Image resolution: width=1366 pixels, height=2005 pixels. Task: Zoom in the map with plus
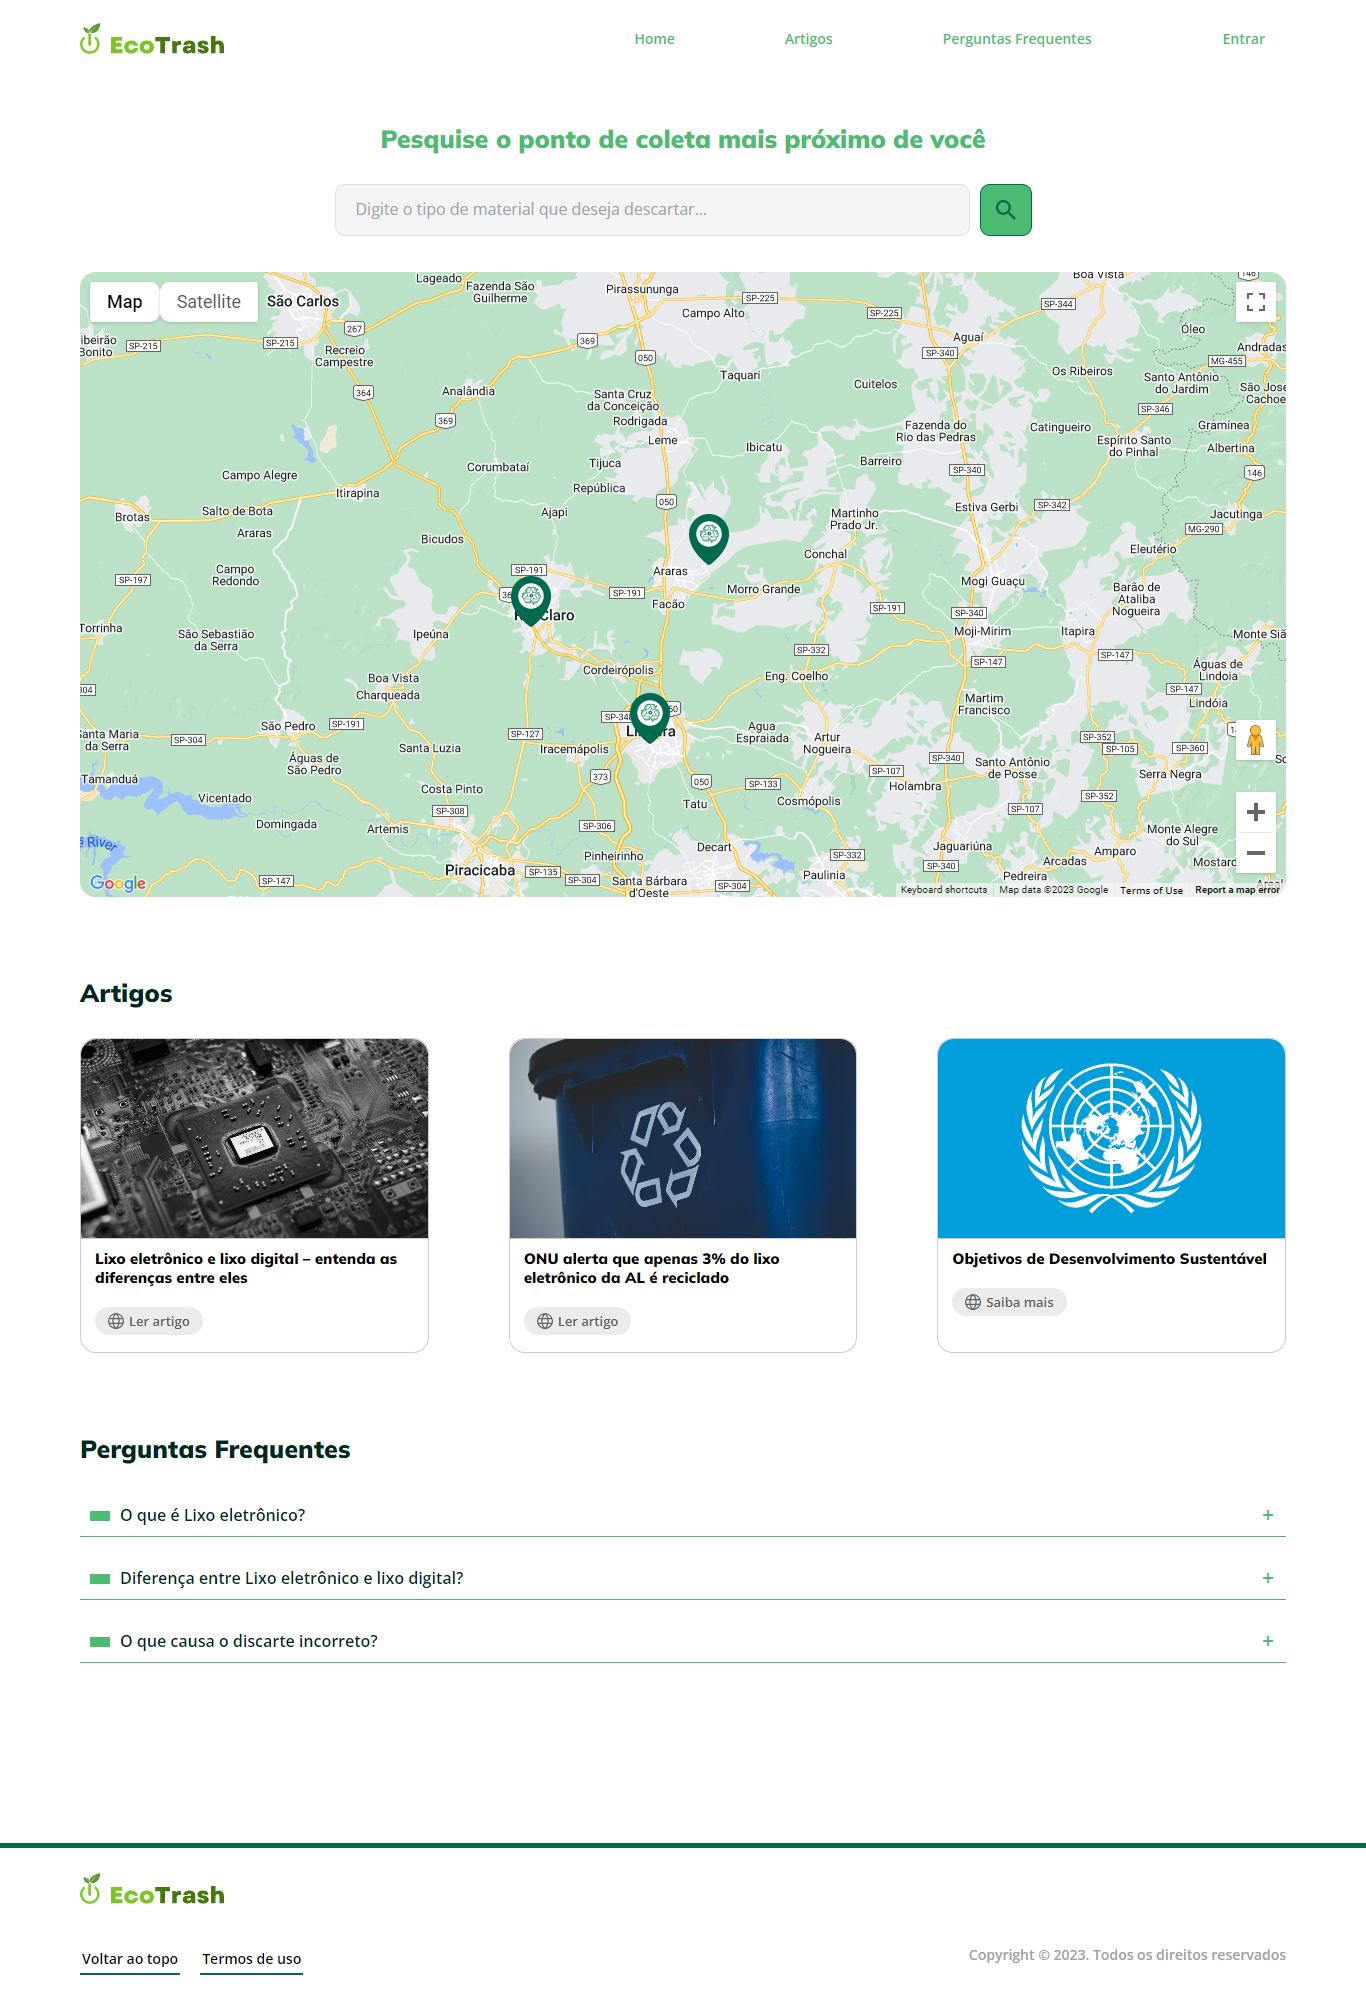1256,812
